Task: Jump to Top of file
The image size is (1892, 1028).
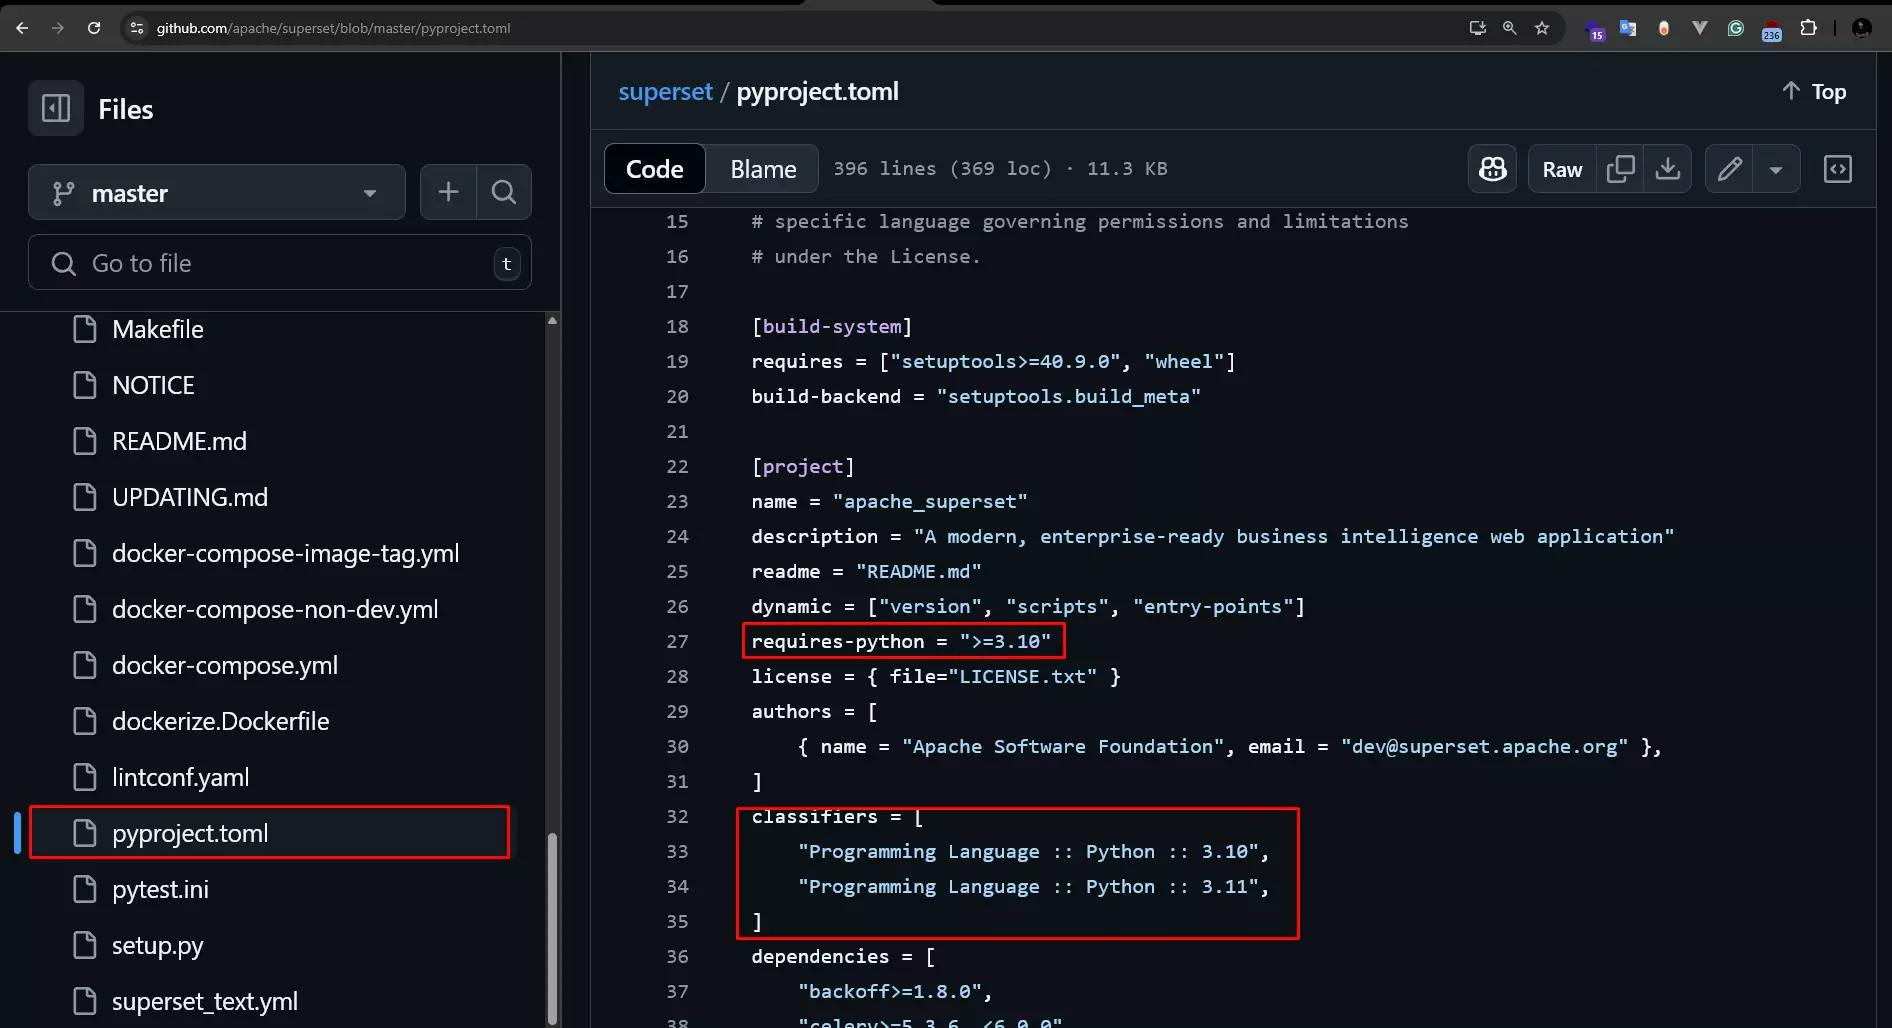Action: (x=1814, y=91)
